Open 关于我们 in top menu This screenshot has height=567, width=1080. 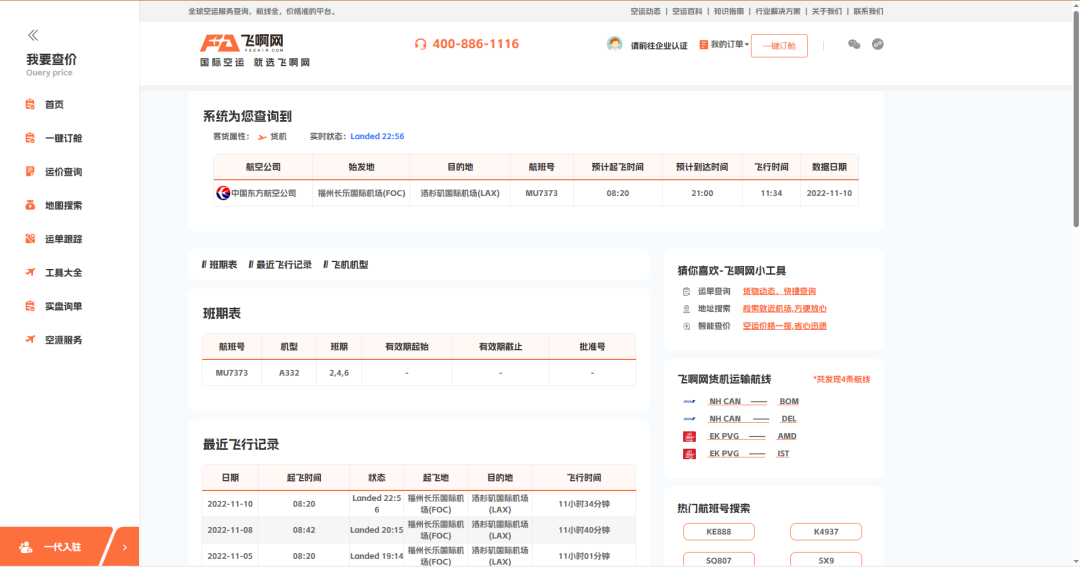tap(827, 11)
